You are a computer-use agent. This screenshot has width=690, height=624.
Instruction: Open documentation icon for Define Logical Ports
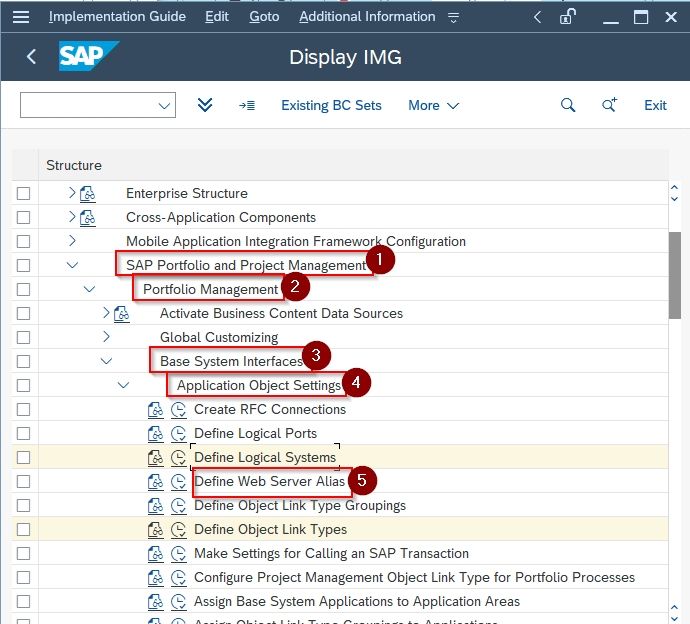(155, 433)
